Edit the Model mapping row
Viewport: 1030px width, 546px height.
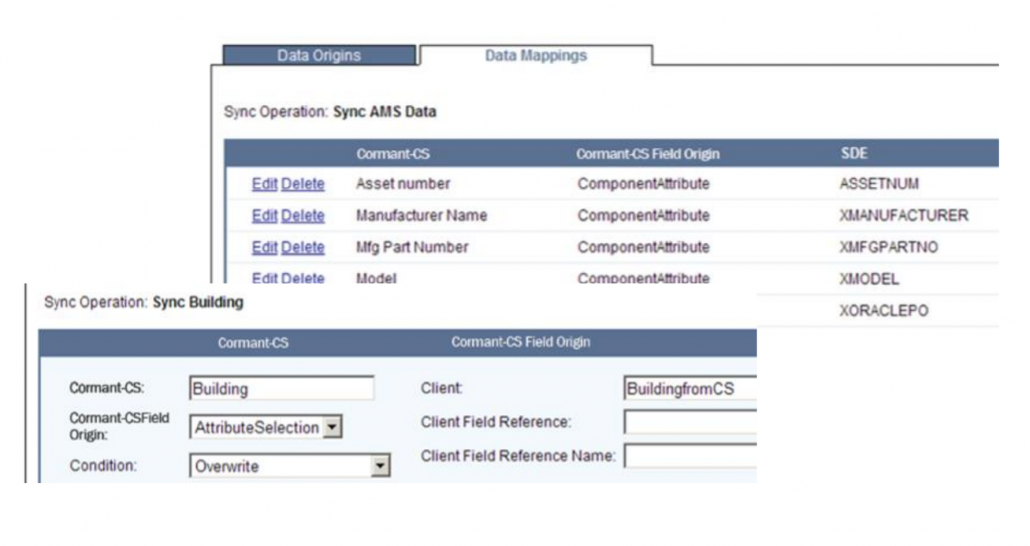click(264, 279)
